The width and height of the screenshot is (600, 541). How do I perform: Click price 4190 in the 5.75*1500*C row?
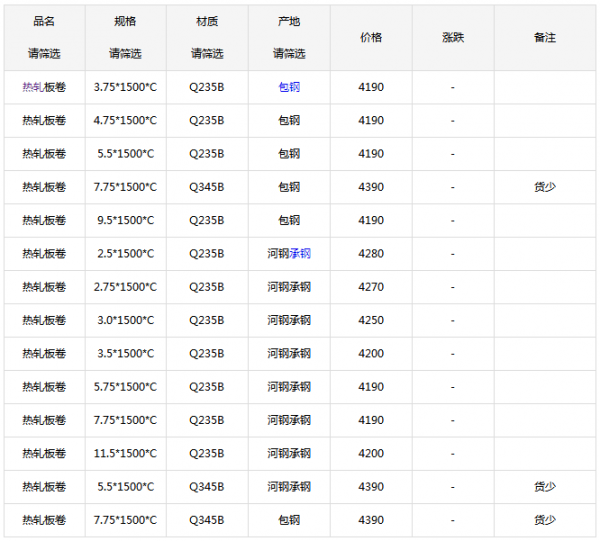tap(371, 387)
